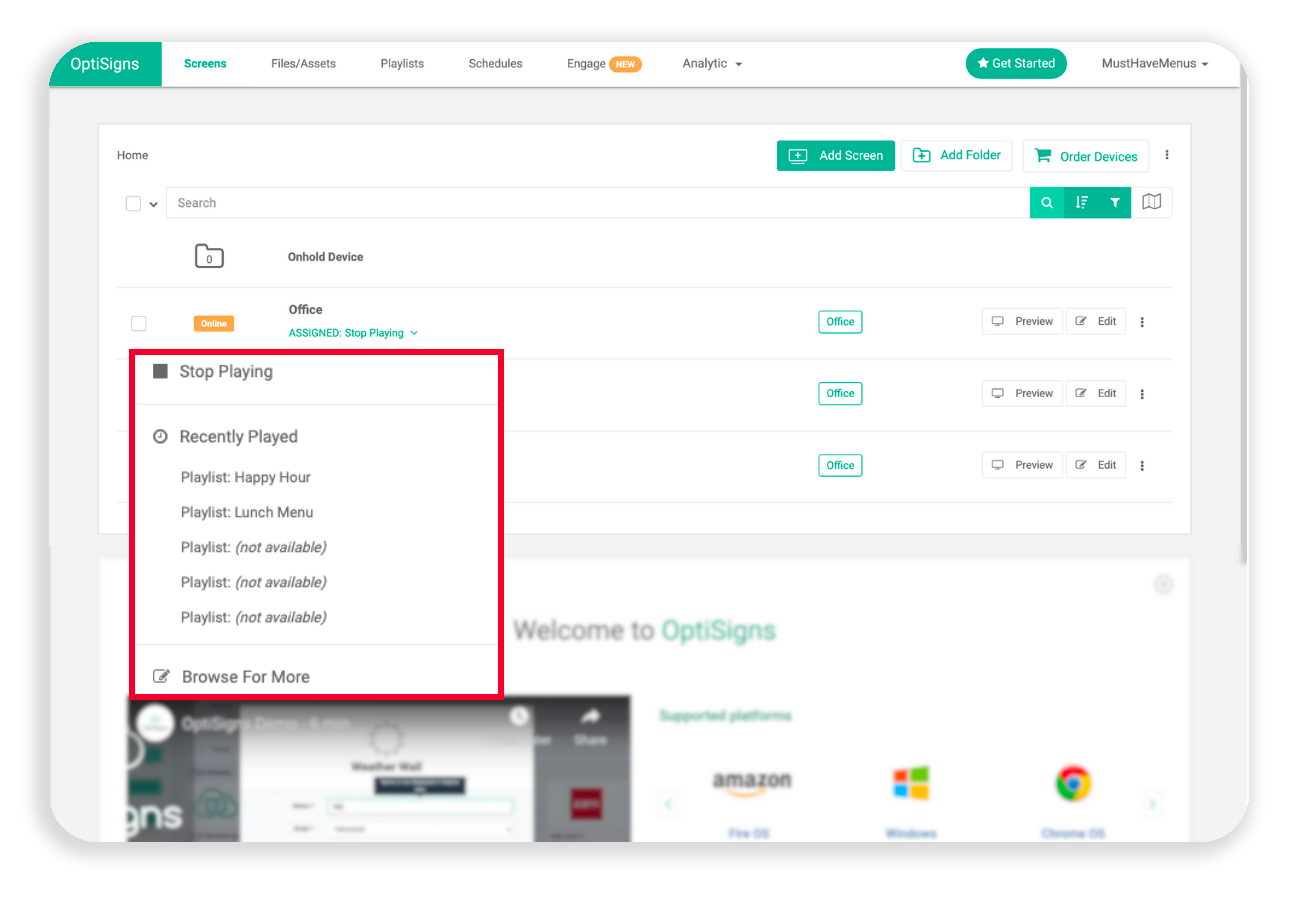
Task: Click Preview in the second screen row
Action: [1022, 393]
